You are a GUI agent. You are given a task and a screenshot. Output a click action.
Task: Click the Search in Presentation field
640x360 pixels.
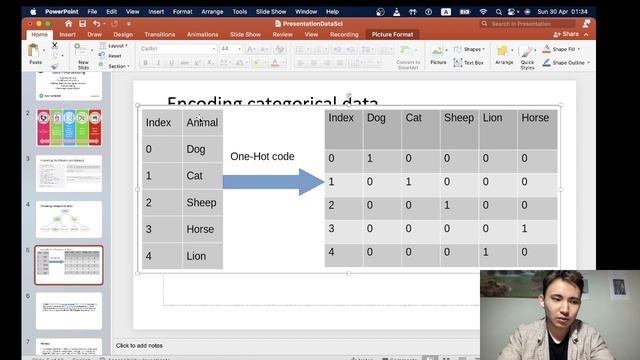tap(528, 24)
